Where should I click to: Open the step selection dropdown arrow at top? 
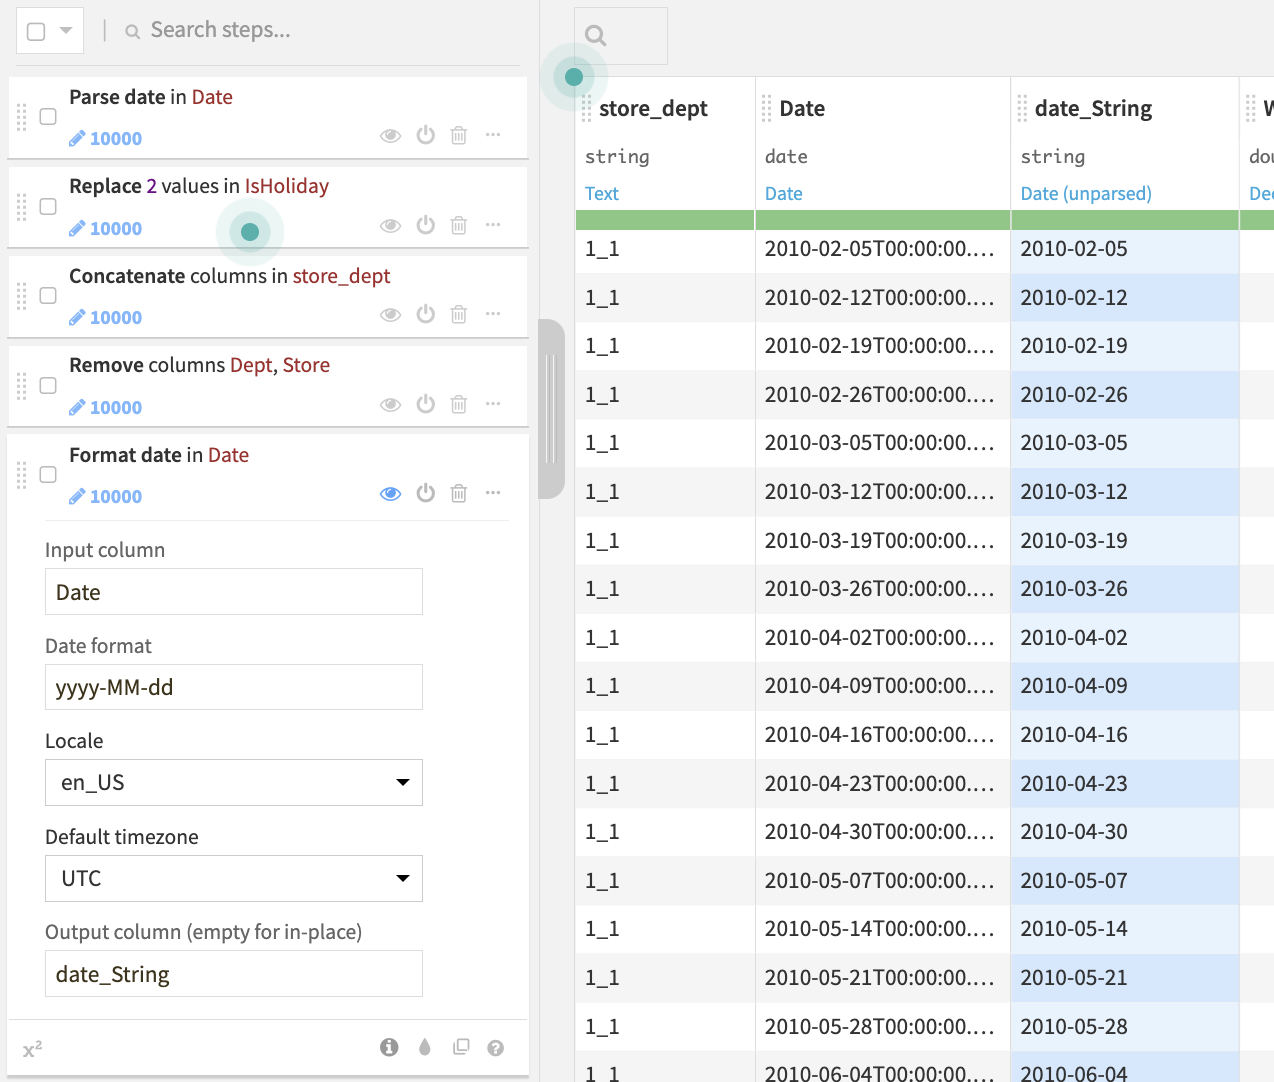click(66, 30)
